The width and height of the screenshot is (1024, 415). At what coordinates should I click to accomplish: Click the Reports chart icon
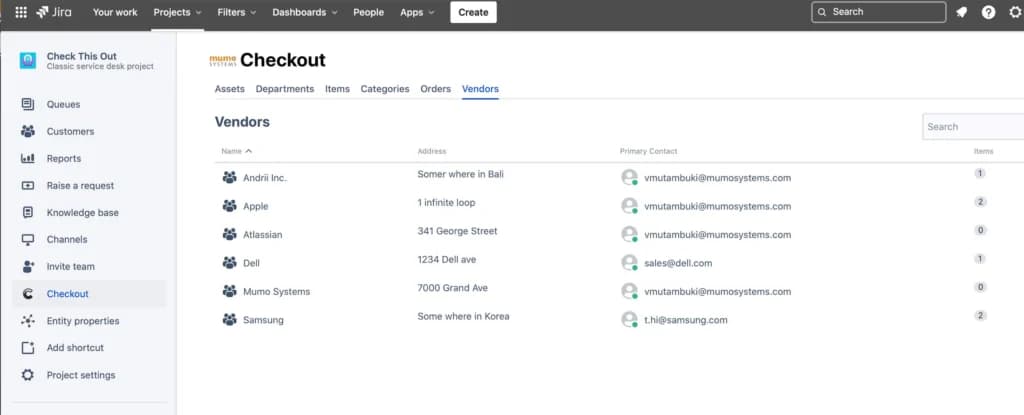27,158
